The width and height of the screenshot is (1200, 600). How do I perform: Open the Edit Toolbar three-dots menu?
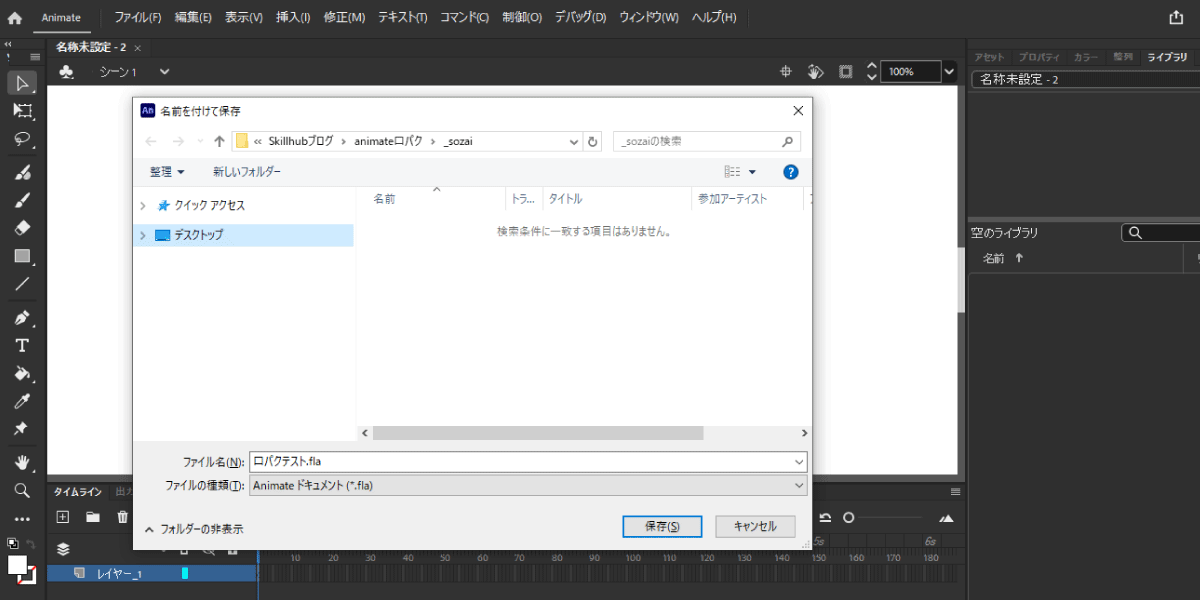tap(22, 519)
